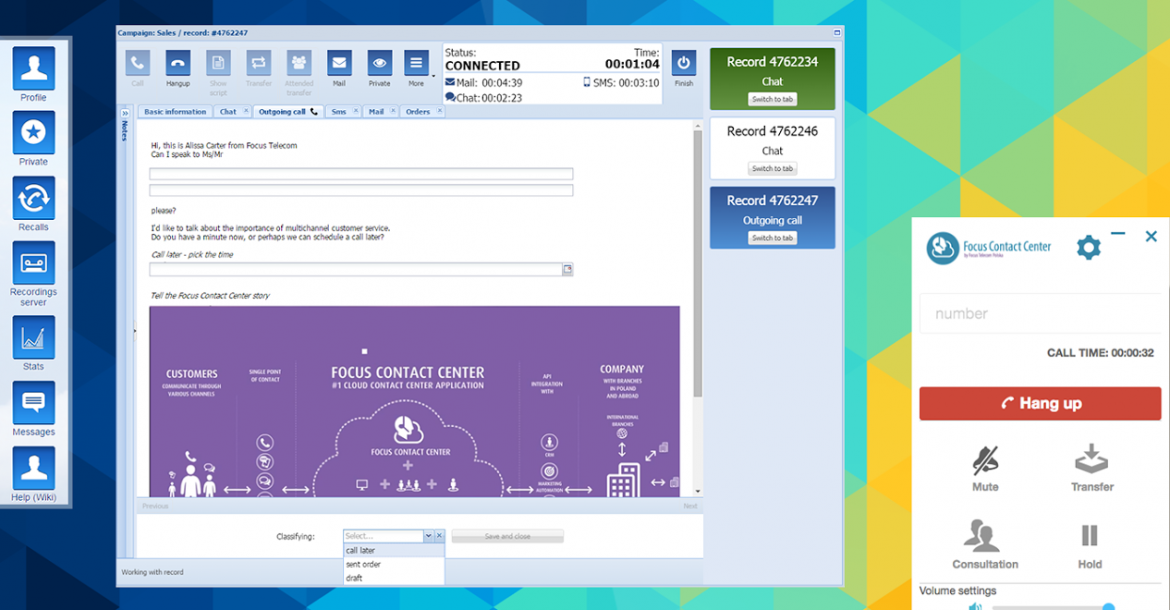Open the Profile sidebar icon
1170x610 pixels.
[x=34, y=68]
